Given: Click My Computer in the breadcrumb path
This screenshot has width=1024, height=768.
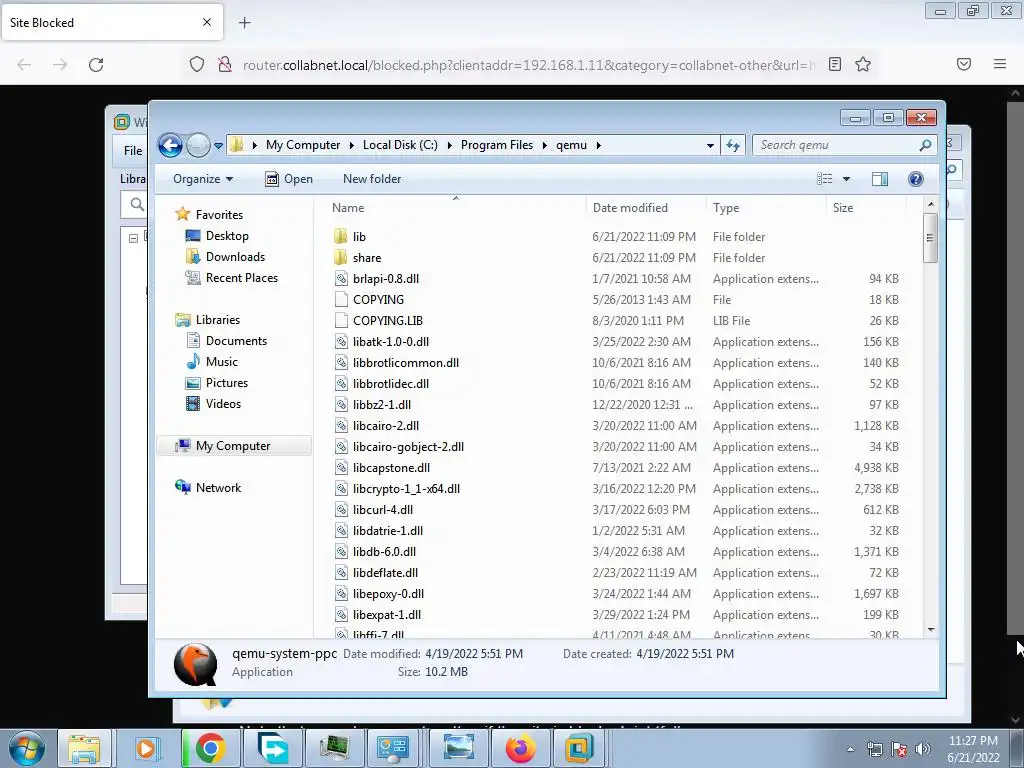Looking at the screenshot, I should 303,145.
